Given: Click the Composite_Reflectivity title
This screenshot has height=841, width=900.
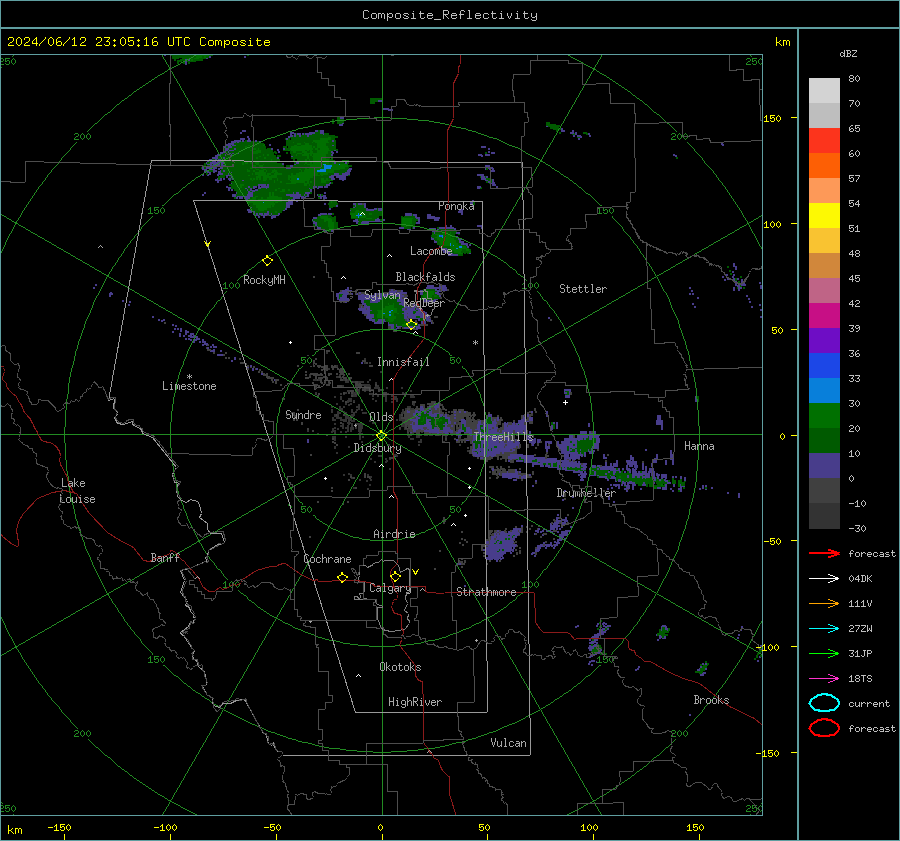Looking at the screenshot, I should pos(449,15).
